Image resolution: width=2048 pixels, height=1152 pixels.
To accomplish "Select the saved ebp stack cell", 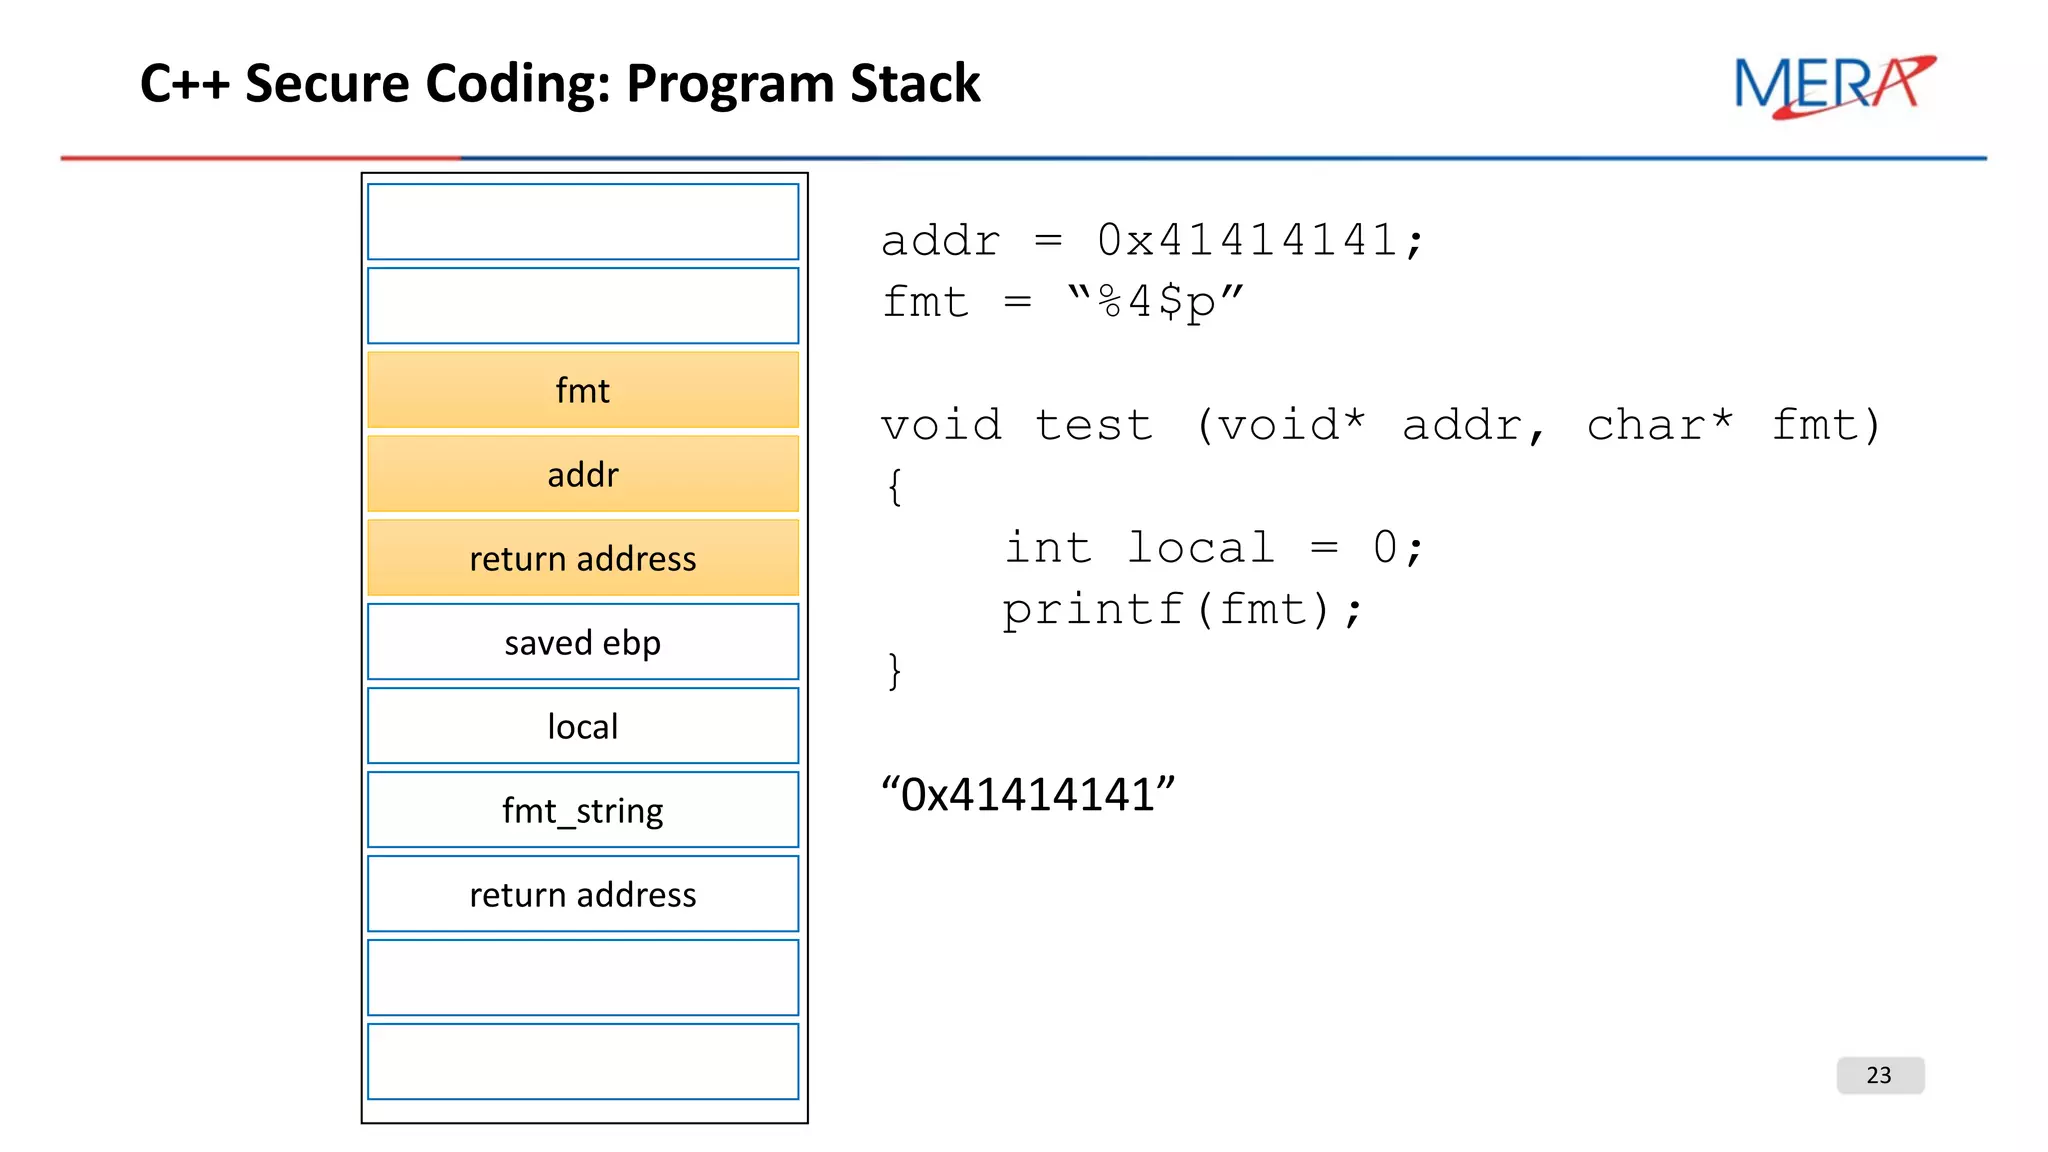I will [x=583, y=642].
